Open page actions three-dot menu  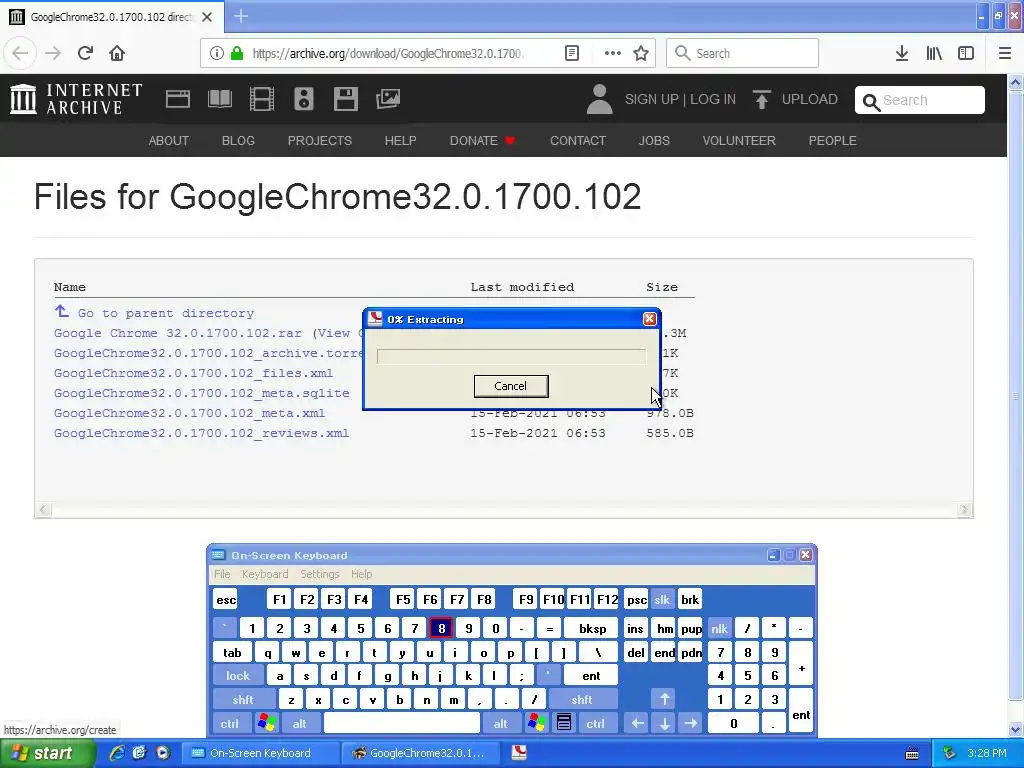pos(612,53)
